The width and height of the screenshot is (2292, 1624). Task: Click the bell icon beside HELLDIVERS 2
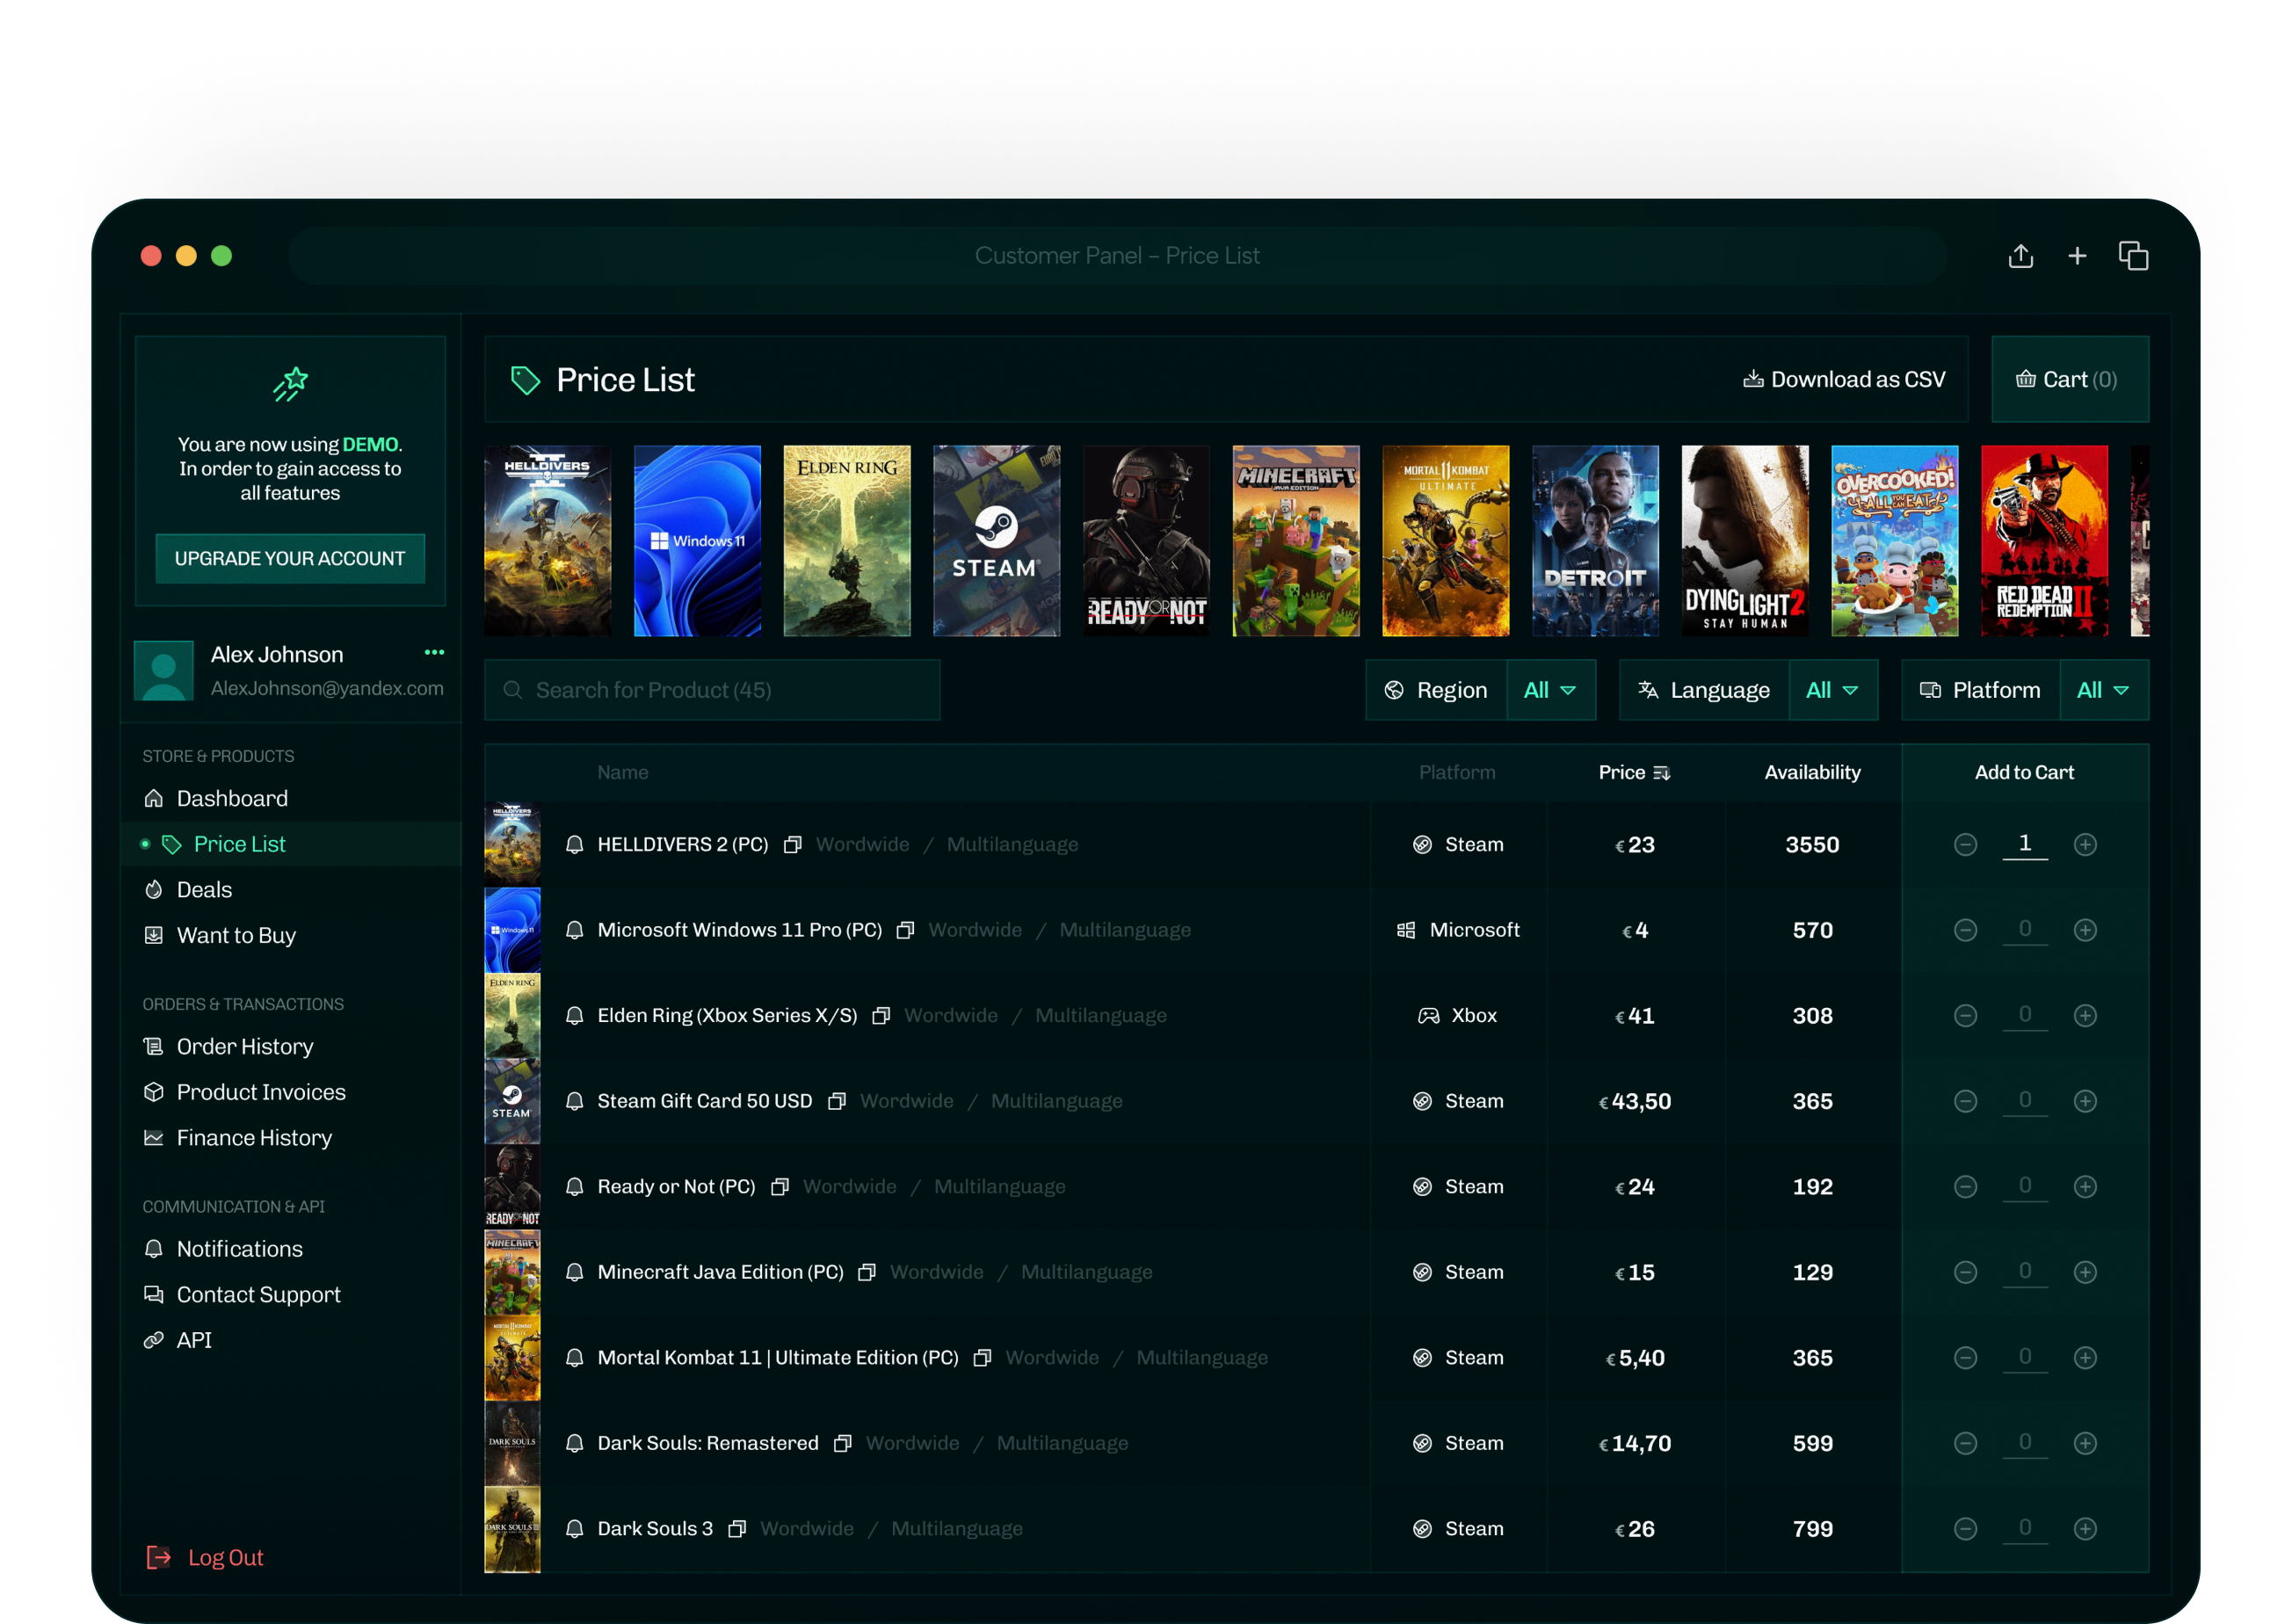pos(574,845)
